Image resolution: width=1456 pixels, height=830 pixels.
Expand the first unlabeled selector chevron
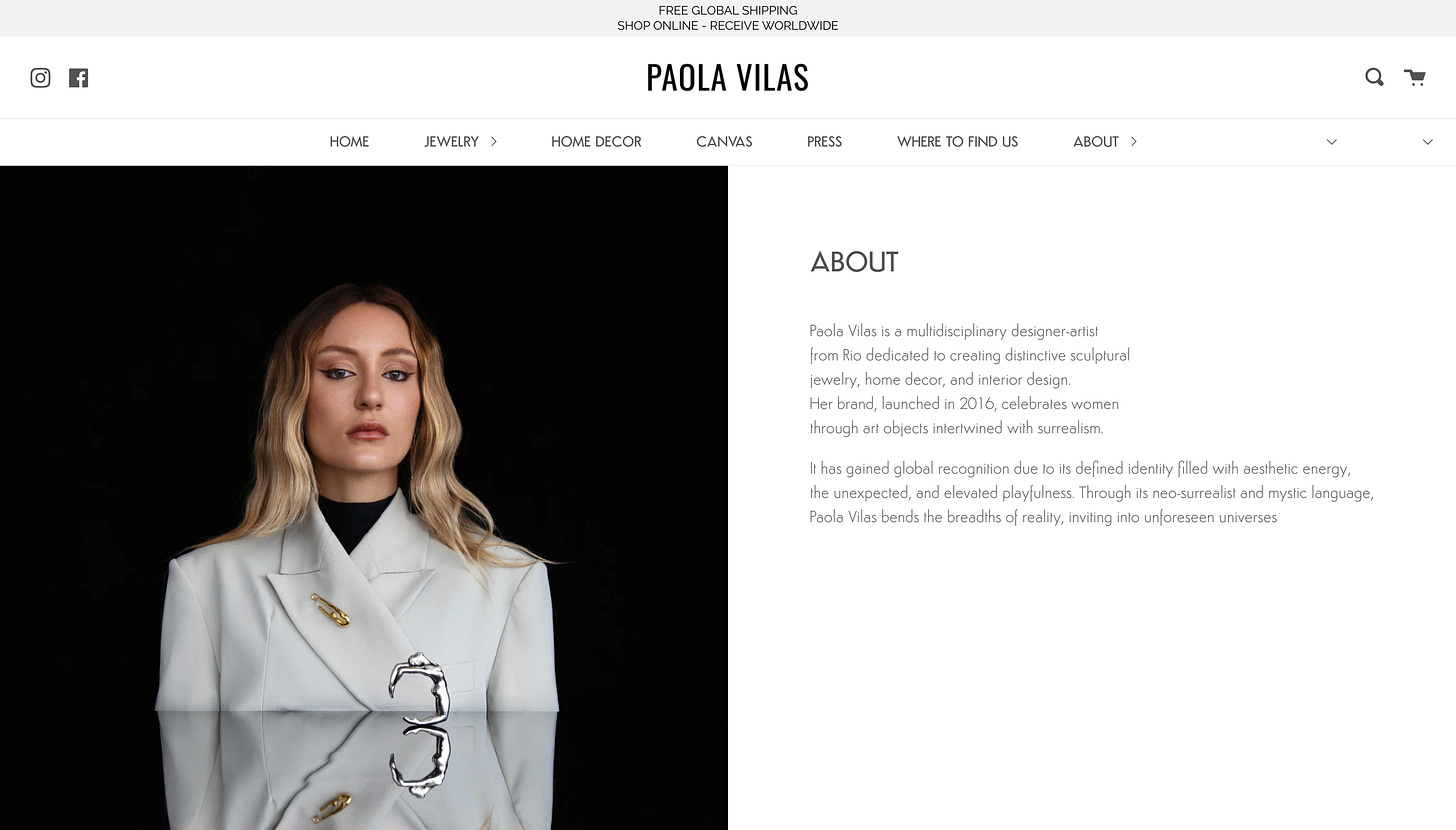1331,142
